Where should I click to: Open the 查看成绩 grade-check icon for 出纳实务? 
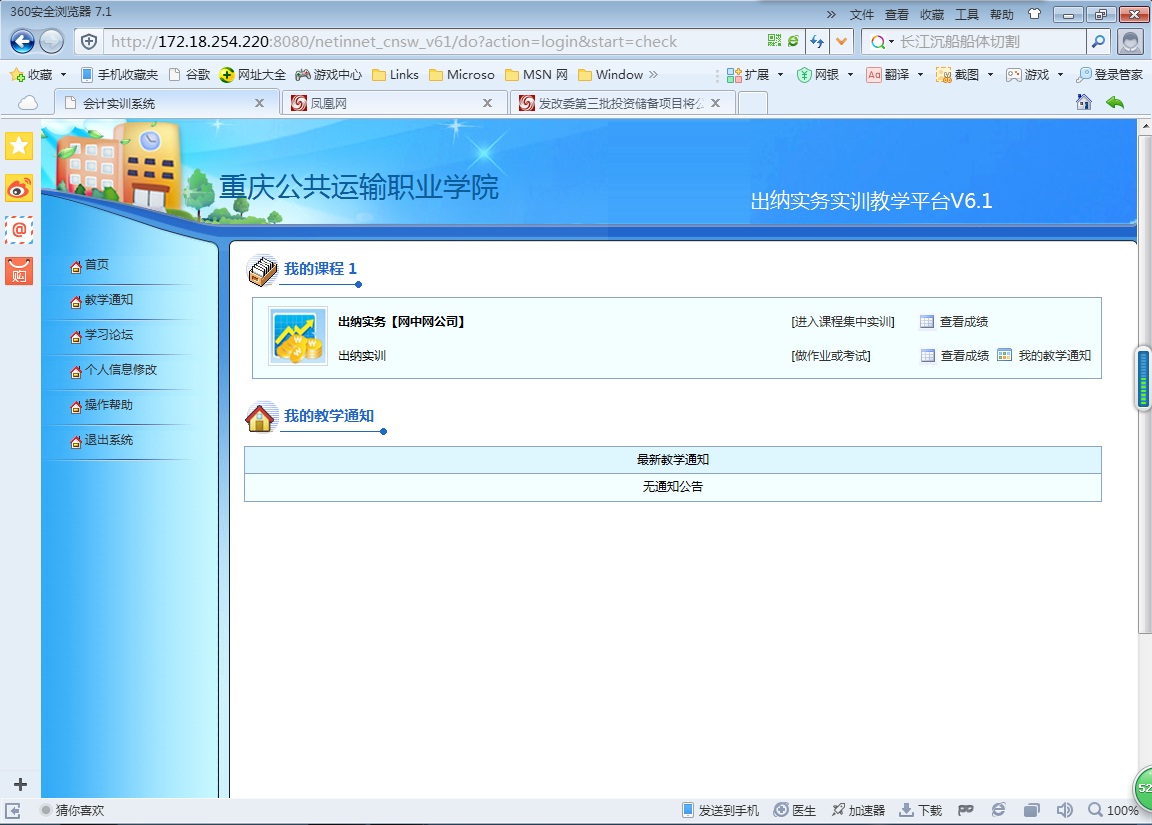(x=926, y=321)
